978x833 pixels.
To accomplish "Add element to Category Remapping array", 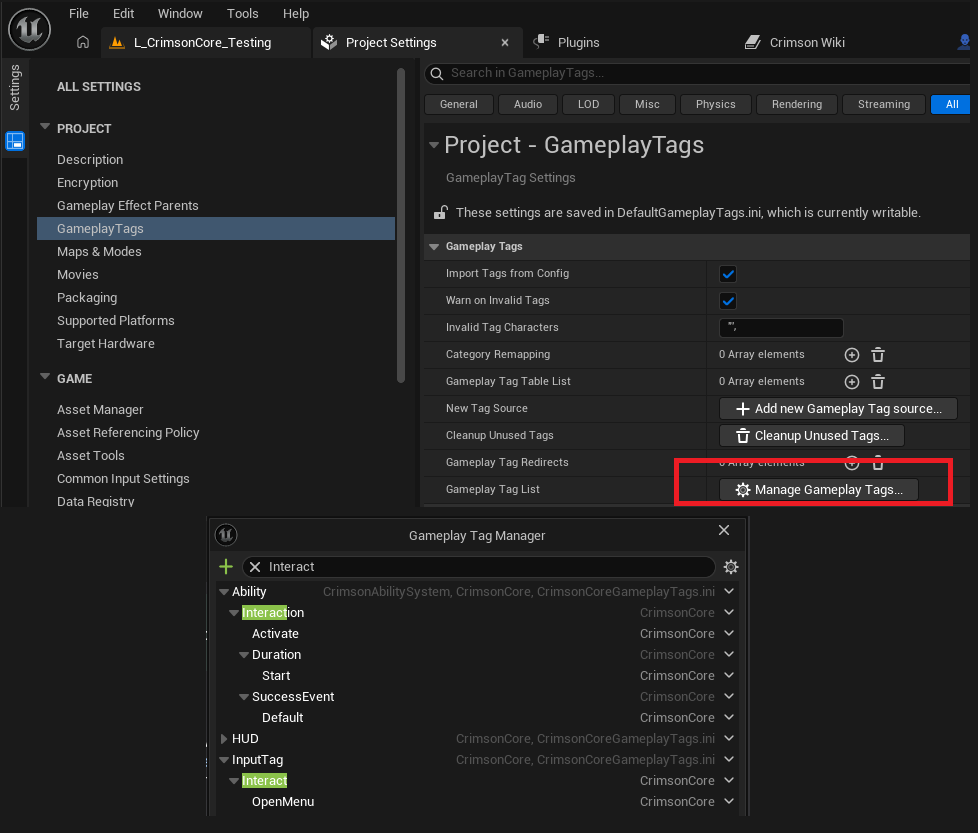I will 851,355.
